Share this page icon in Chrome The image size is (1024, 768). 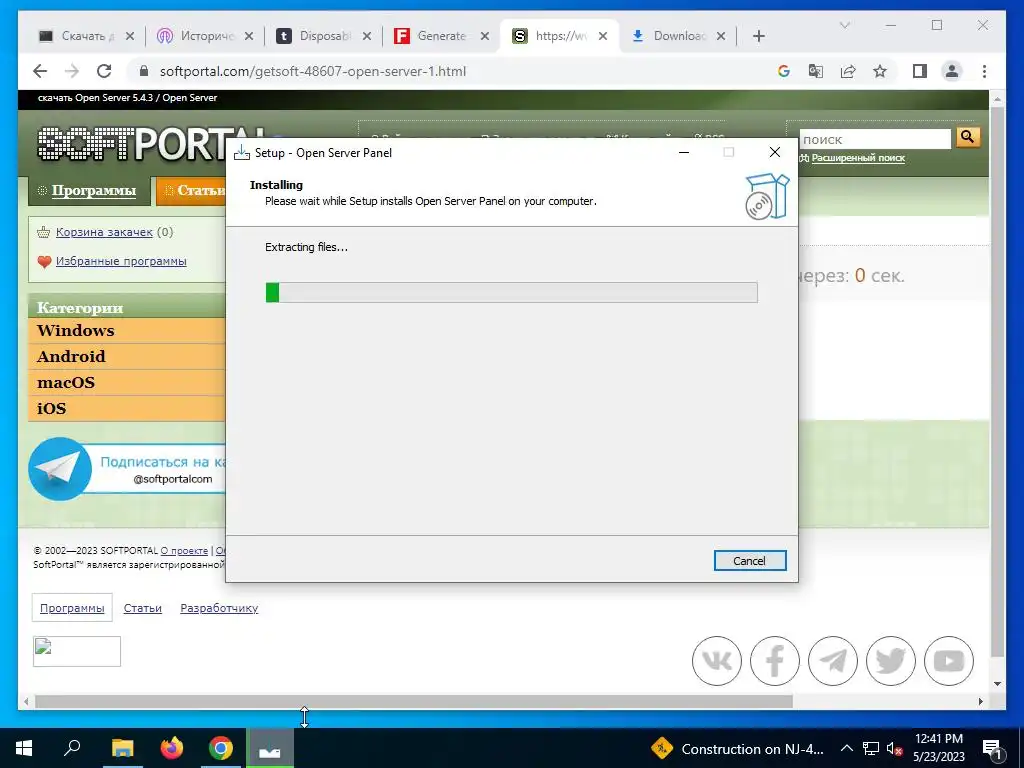(x=848, y=71)
